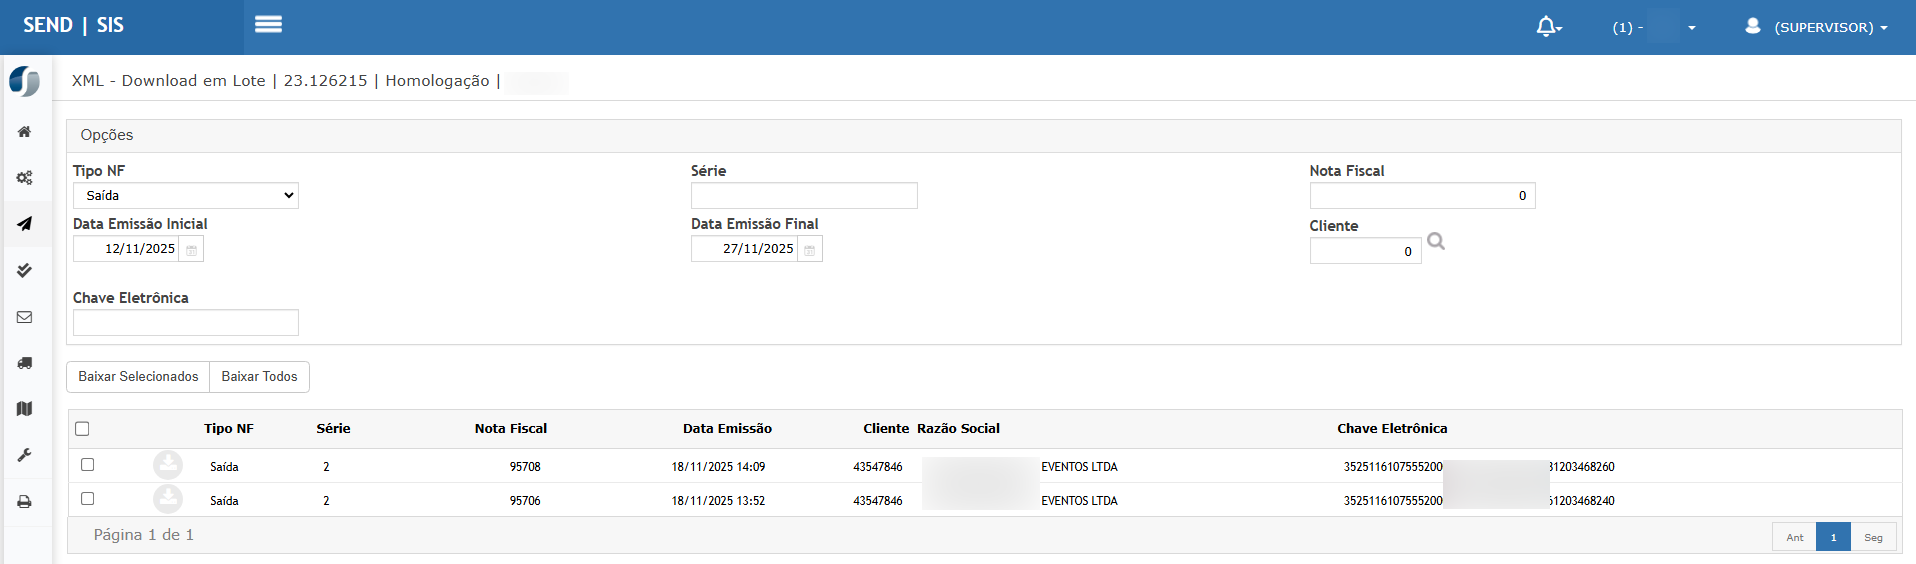1916x564 pixels.
Task: Select the paper plane sidebar icon
Action: [25, 224]
